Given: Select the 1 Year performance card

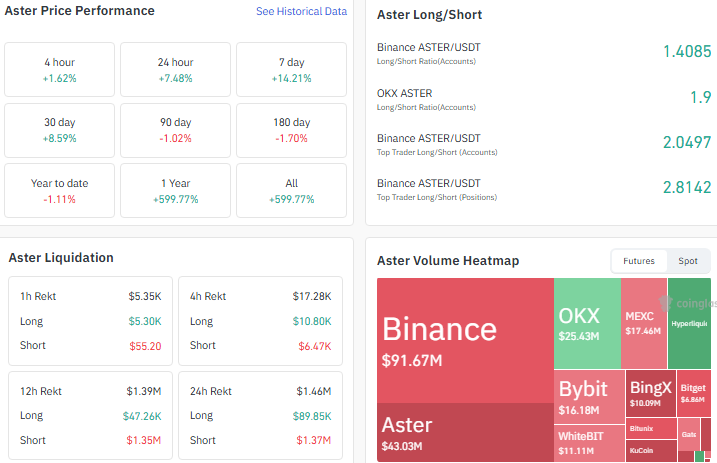Looking at the screenshot, I should 176,191.
